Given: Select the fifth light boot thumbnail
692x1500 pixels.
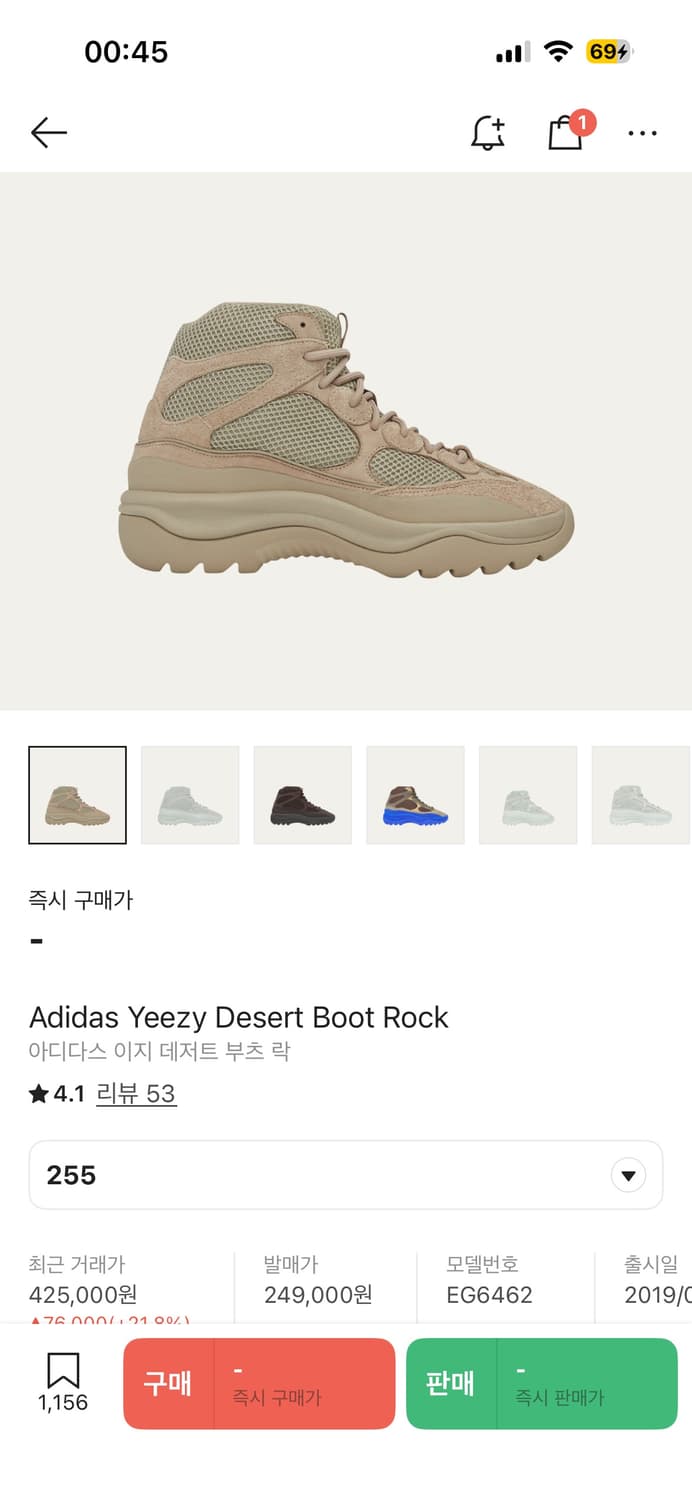Looking at the screenshot, I should coord(528,795).
